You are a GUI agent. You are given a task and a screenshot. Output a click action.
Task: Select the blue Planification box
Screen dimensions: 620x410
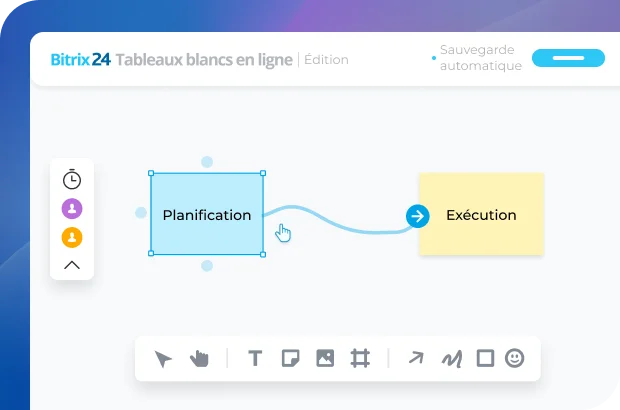(207, 214)
